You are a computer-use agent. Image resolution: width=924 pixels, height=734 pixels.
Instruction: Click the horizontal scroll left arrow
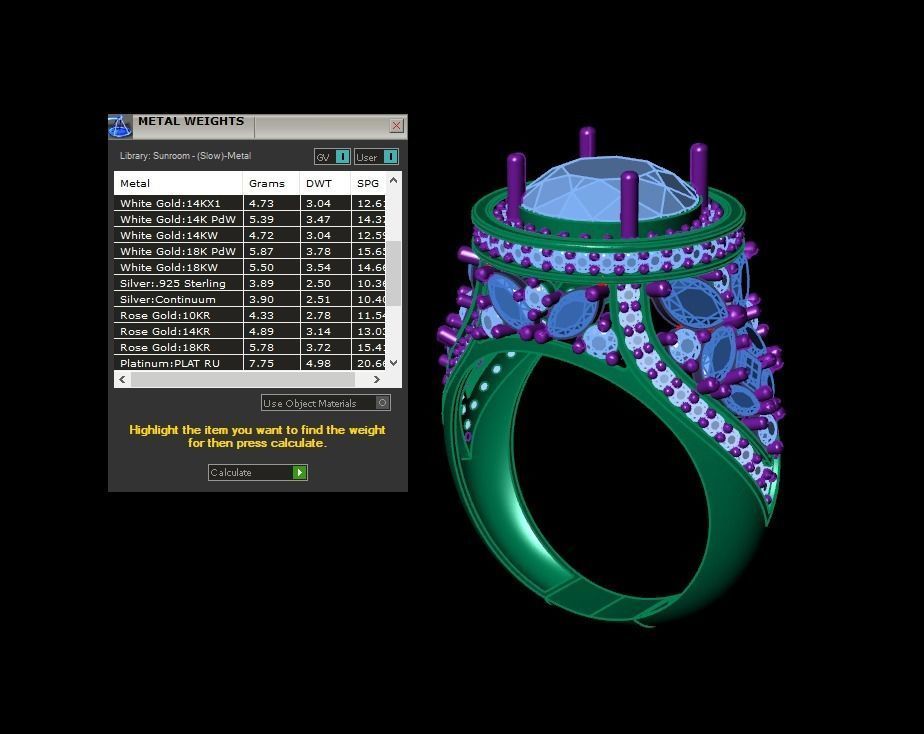click(x=122, y=379)
